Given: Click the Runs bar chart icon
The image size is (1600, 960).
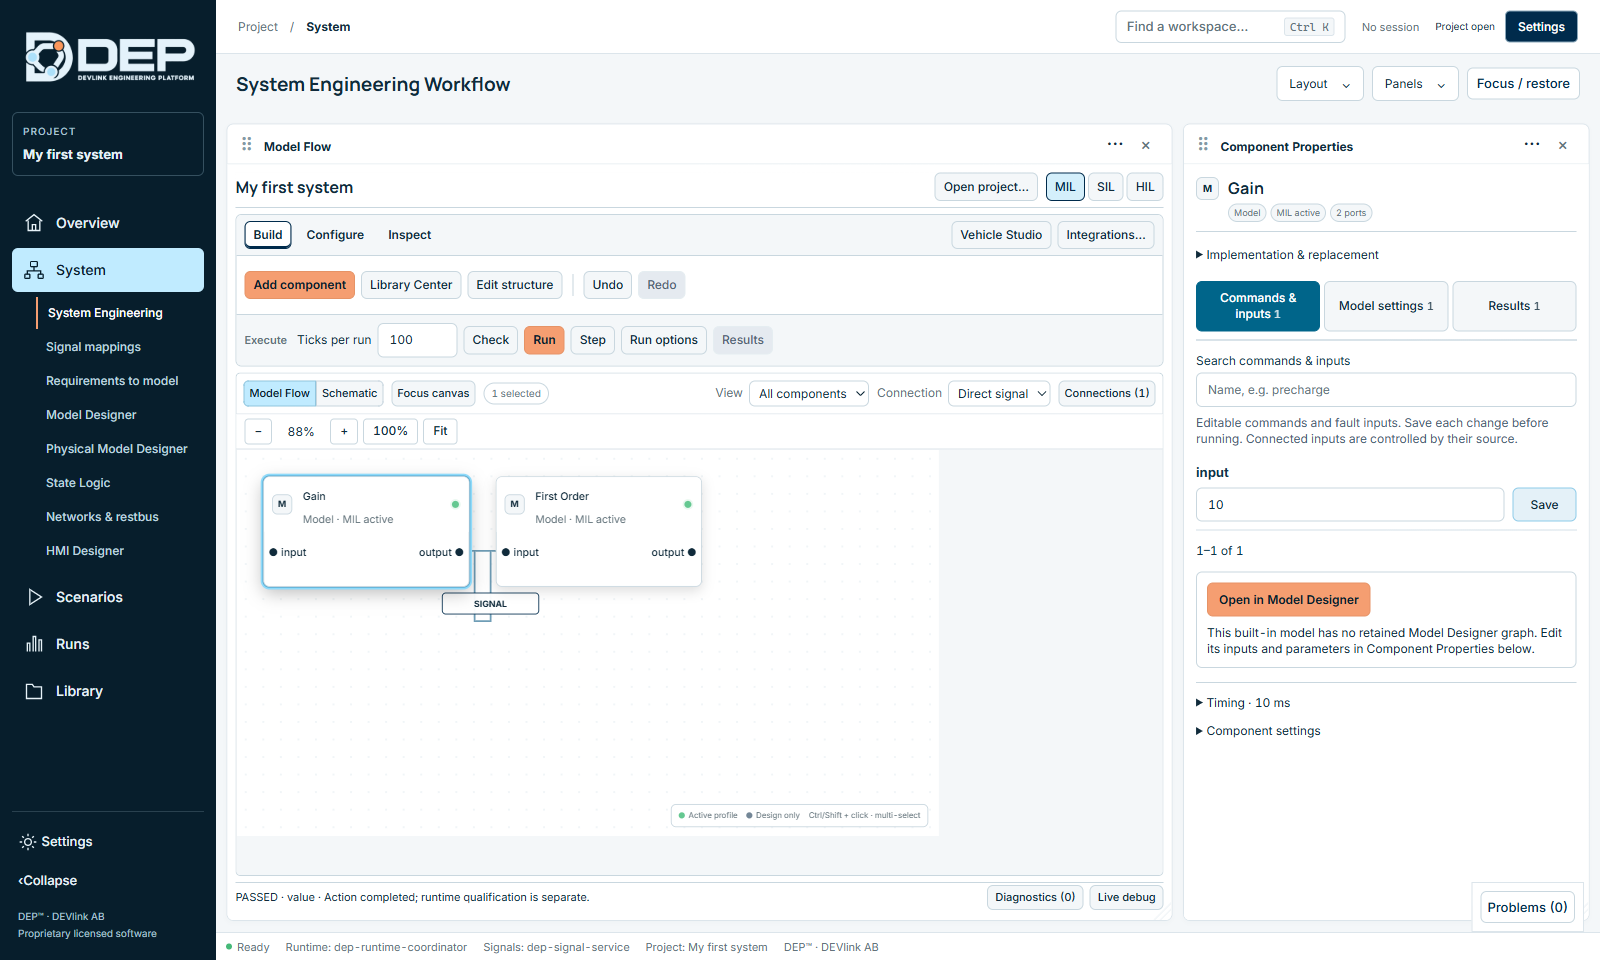Looking at the screenshot, I should pyautogui.click(x=34, y=644).
